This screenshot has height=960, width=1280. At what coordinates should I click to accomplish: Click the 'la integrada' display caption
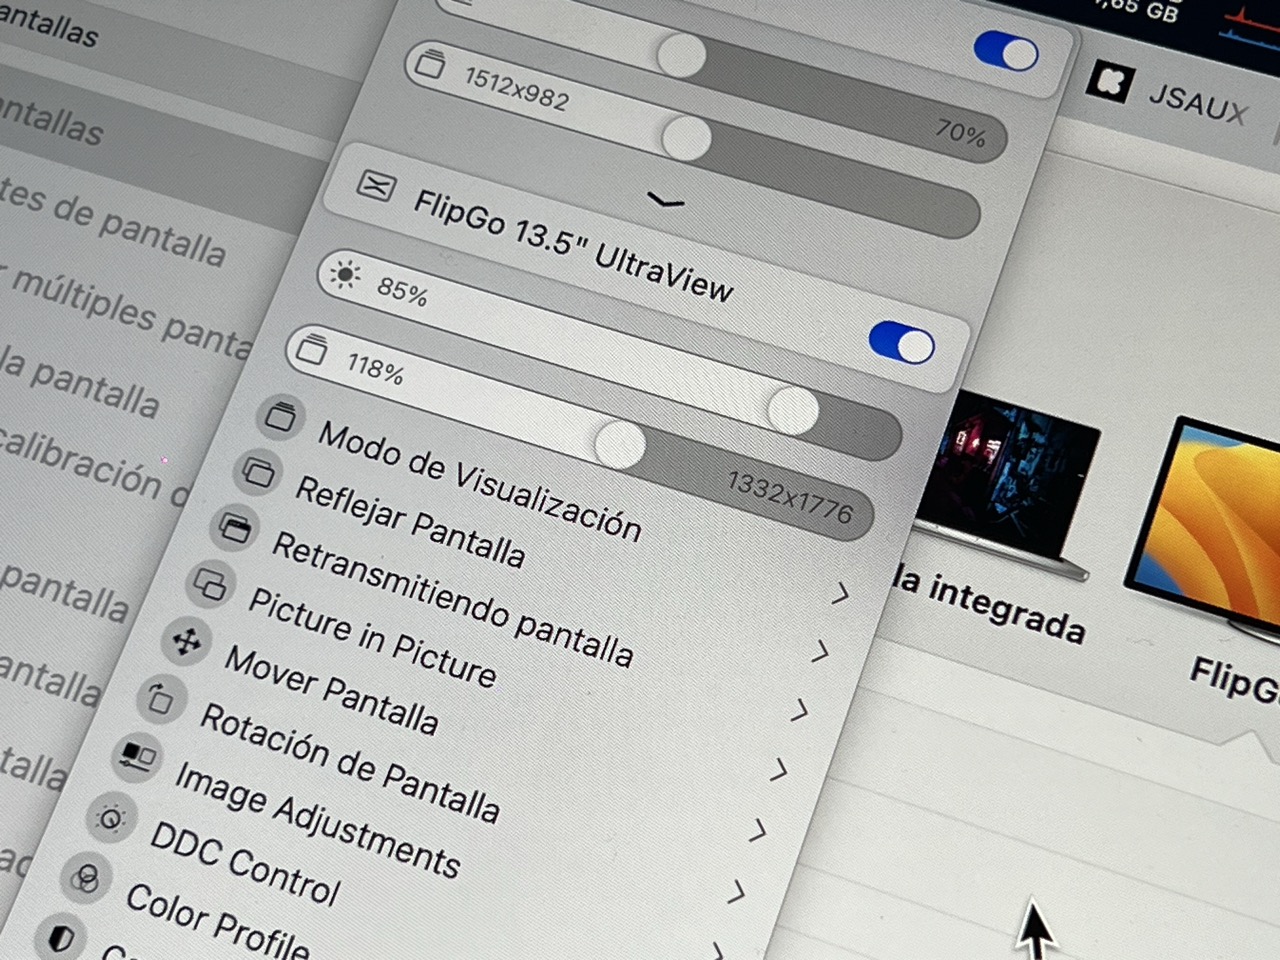[989, 606]
